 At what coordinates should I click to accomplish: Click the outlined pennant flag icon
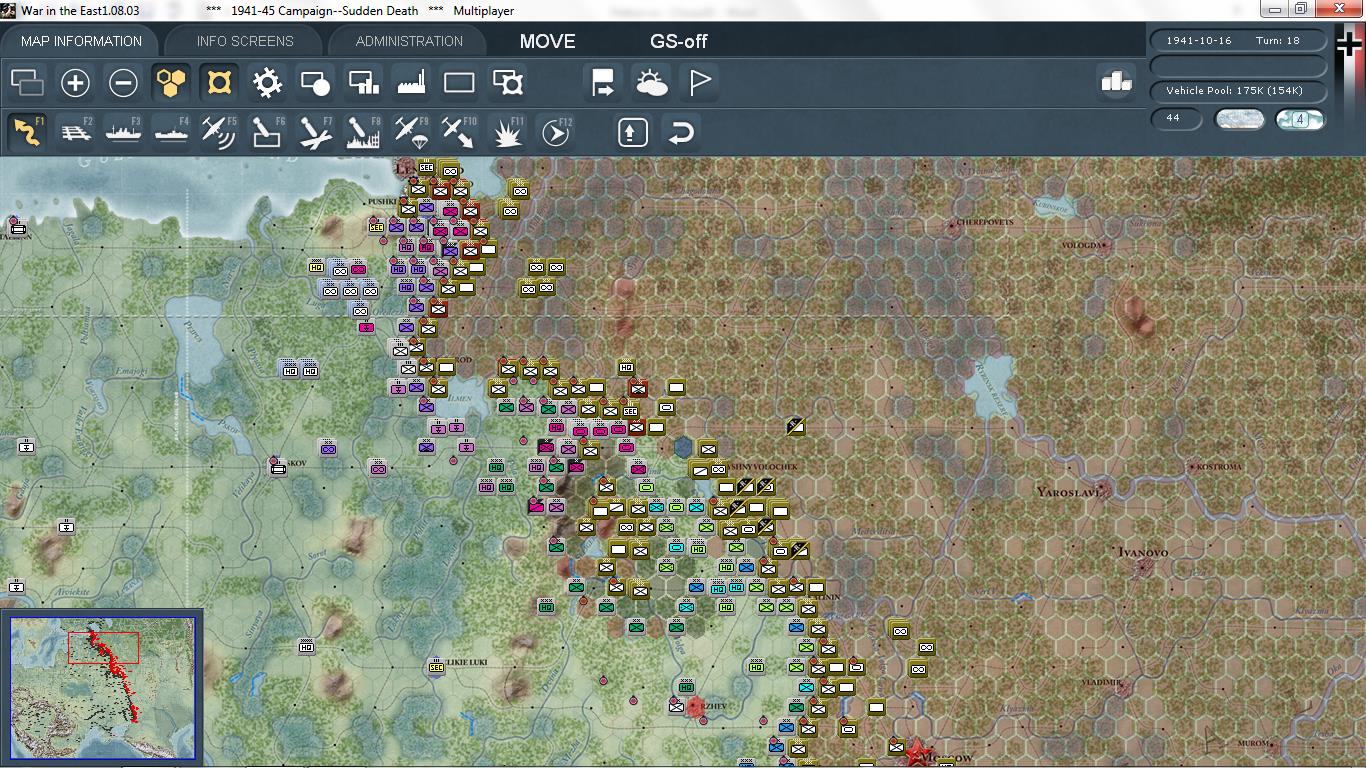[x=699, y=83]
